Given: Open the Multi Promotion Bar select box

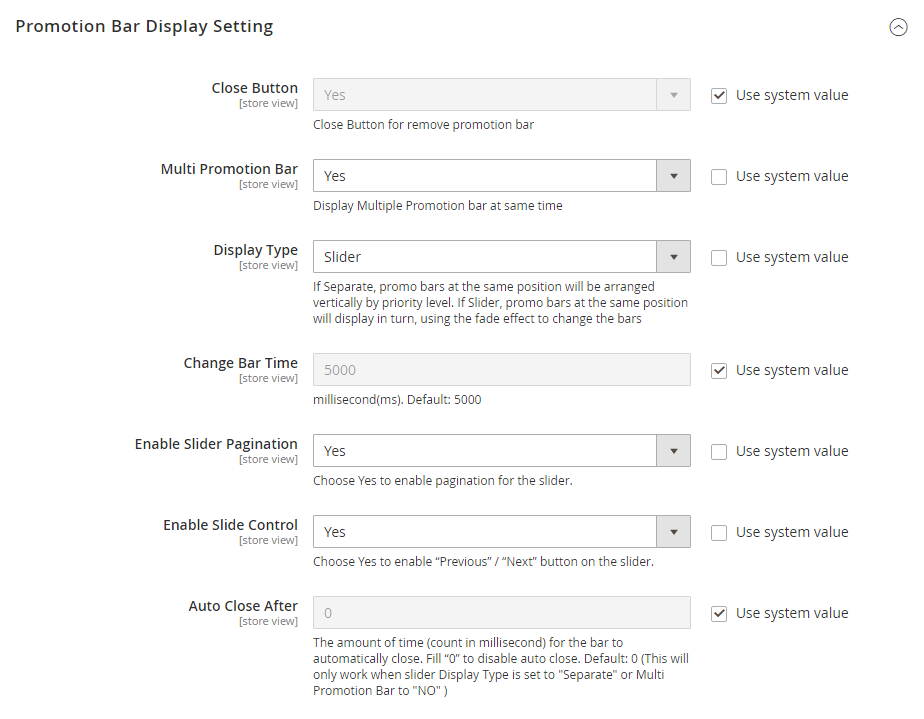Looking at the screenshot, I should click(485, 176).
